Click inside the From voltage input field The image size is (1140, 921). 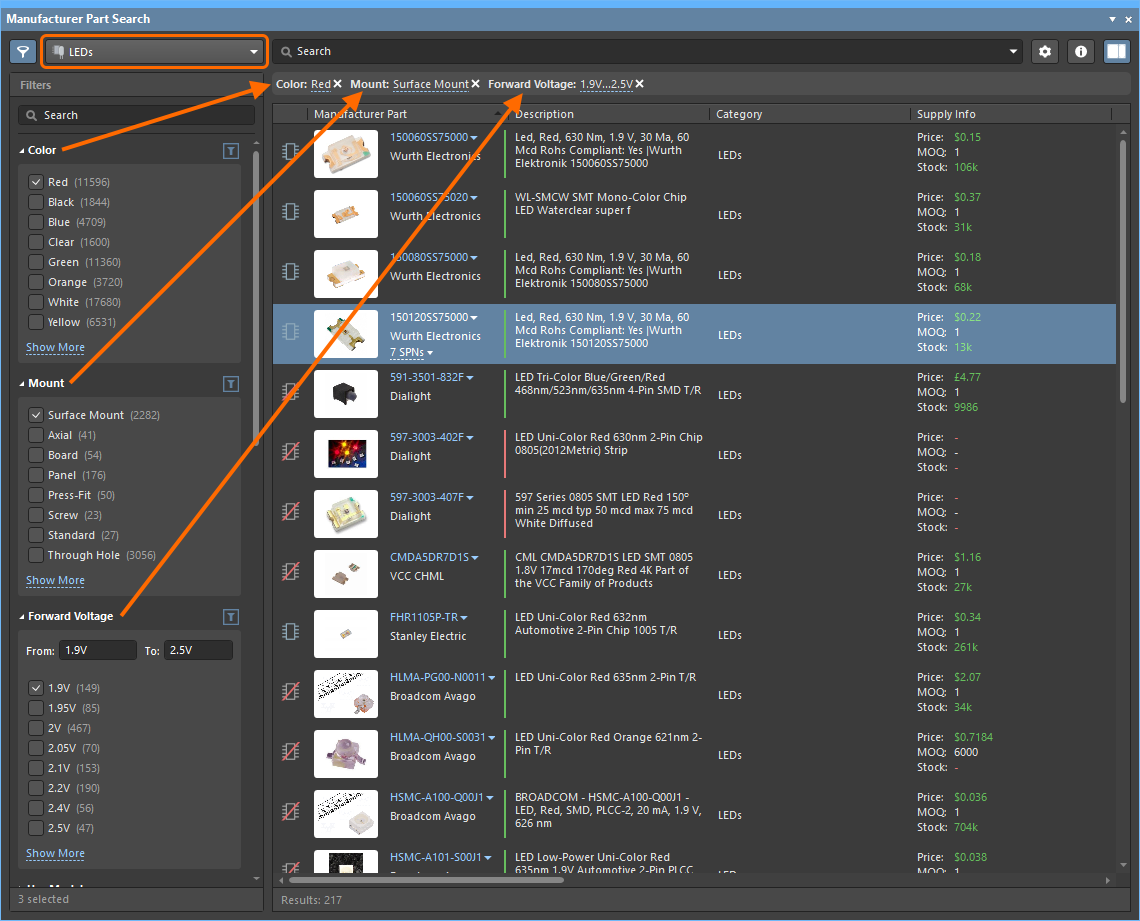pos(97,650)
